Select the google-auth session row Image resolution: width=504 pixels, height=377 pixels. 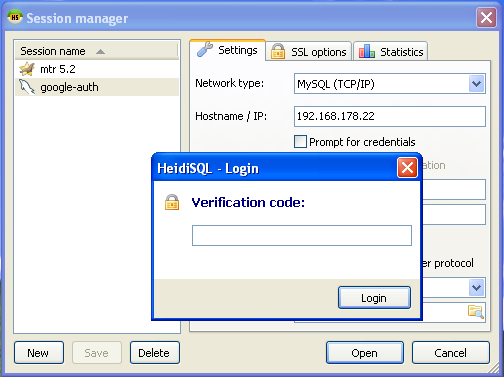[97, 87]
